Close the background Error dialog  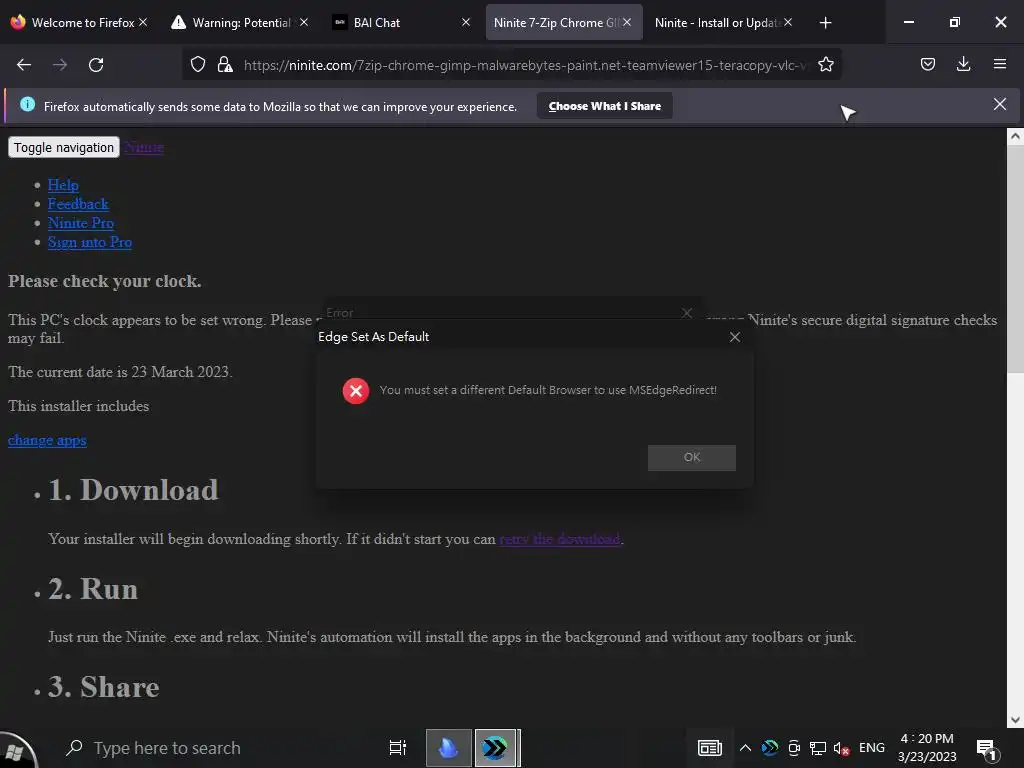pos(686,313)
